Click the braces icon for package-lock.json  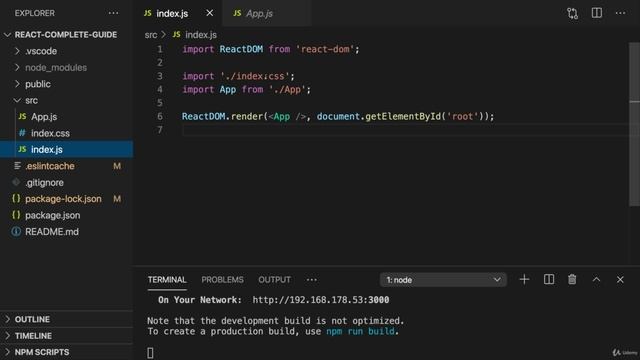coord(16,199)
